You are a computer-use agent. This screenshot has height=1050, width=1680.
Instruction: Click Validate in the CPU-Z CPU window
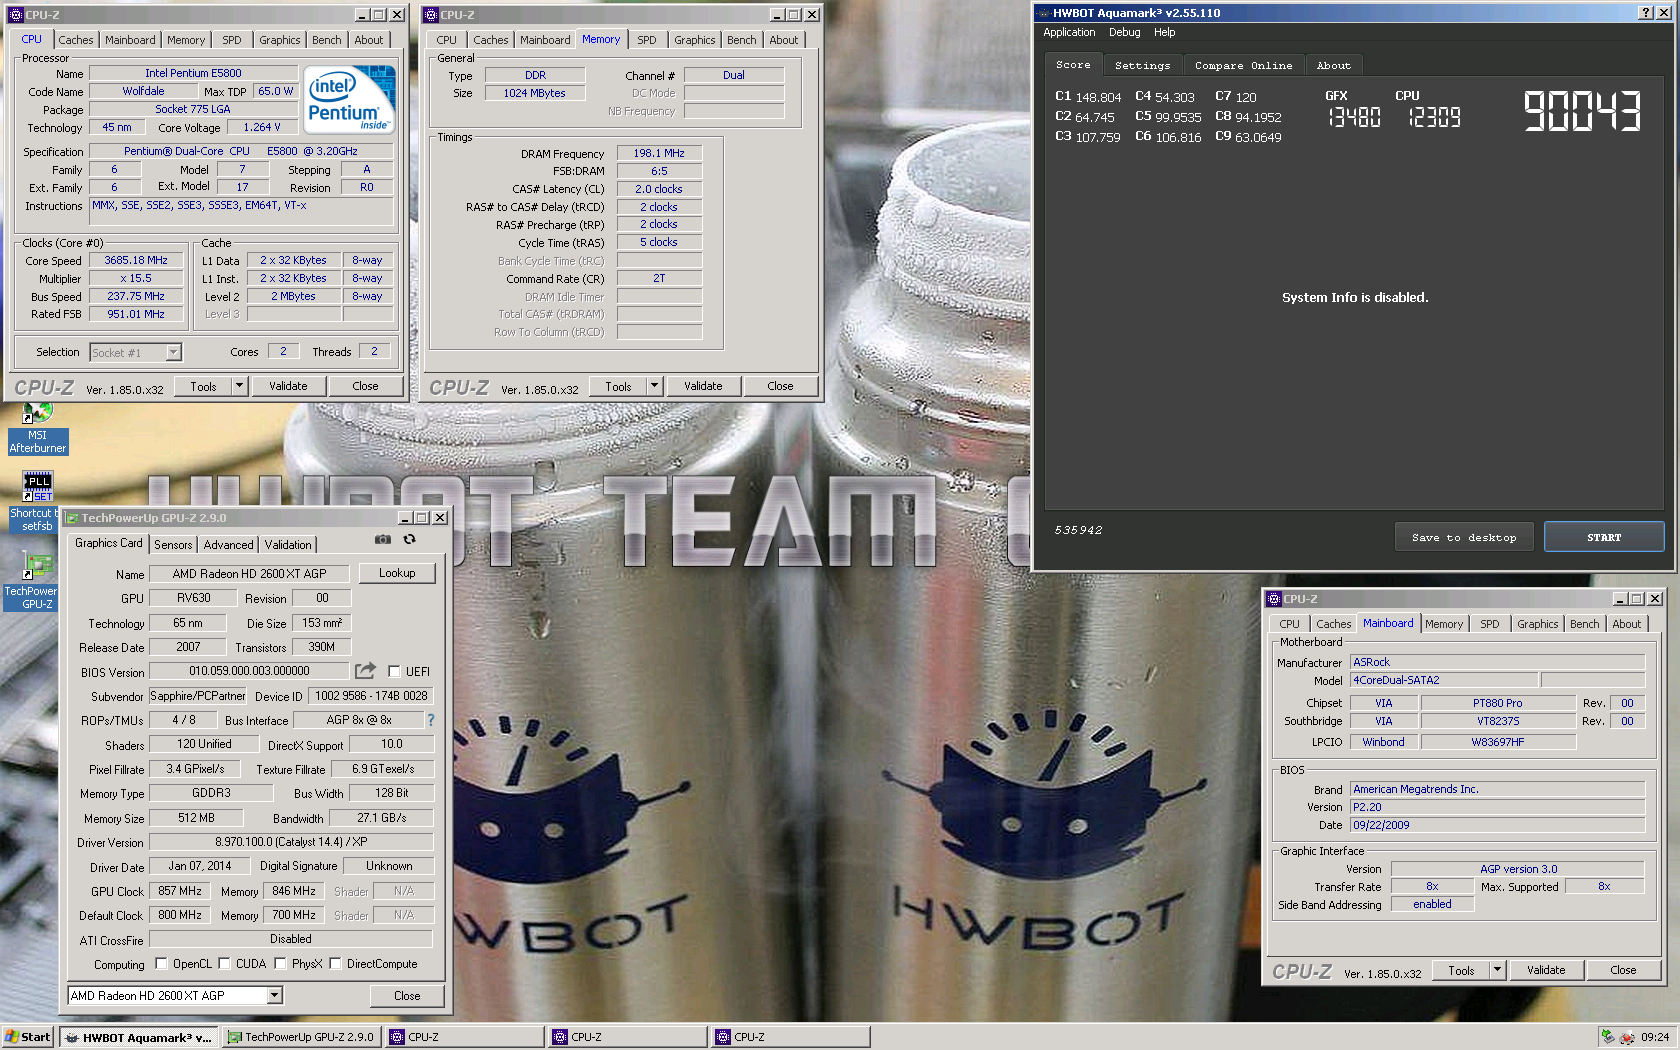pyautogui.click(x=288, y=386)
